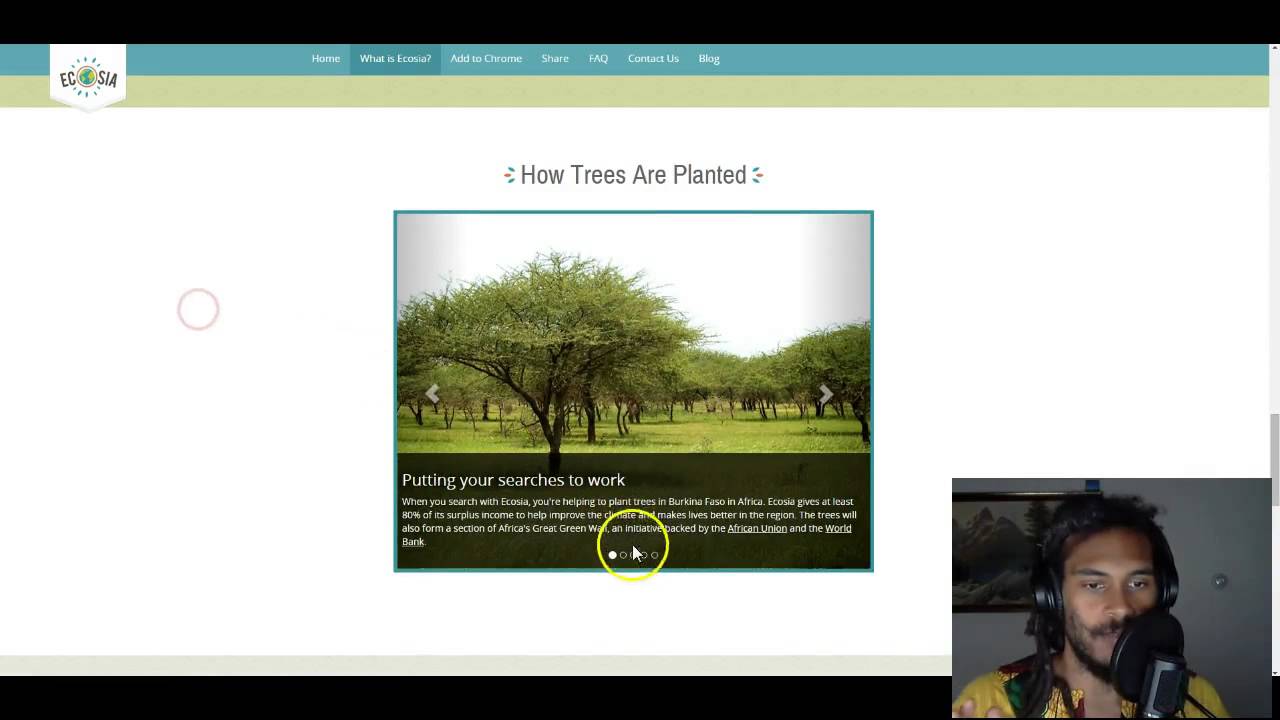This screenshot has height=720, width=1280.
Task: Click the How Trees Are Planted heading
Action: 633,175
